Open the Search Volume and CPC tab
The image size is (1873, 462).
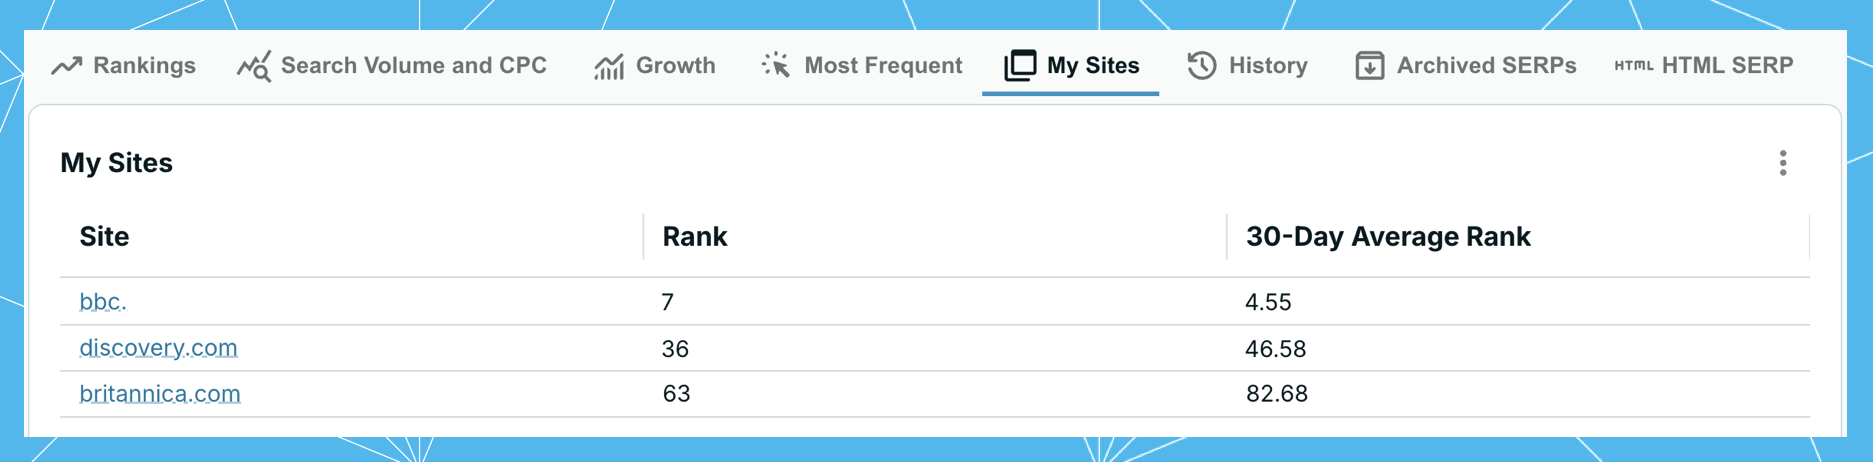[392, 65]
